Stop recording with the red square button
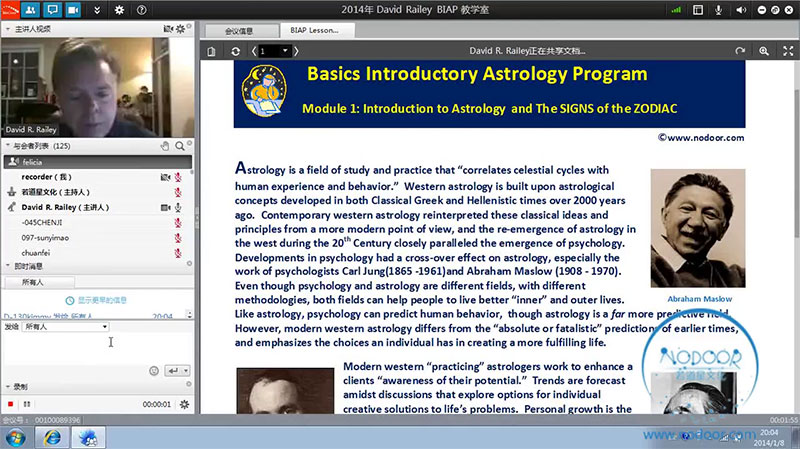800x449 pixels. tap(10, 404)
